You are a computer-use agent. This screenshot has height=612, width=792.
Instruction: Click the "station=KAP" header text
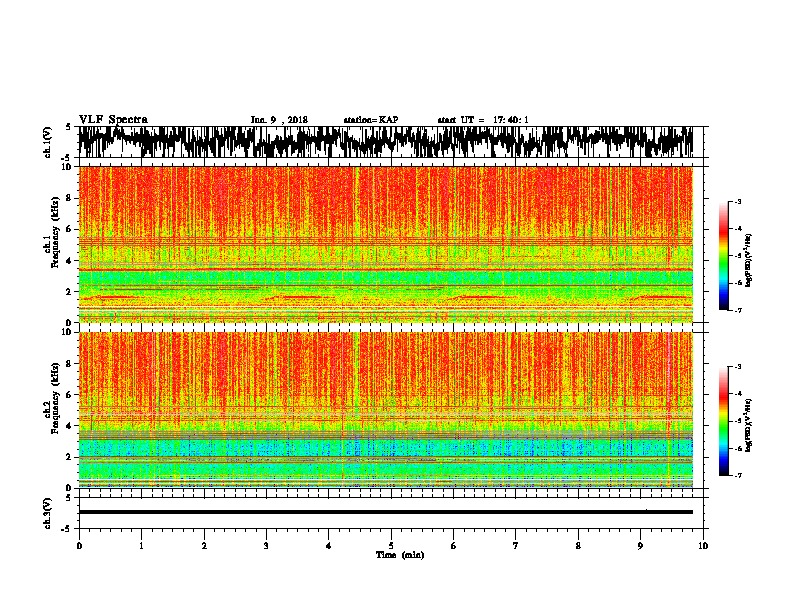tap(371, 120)
